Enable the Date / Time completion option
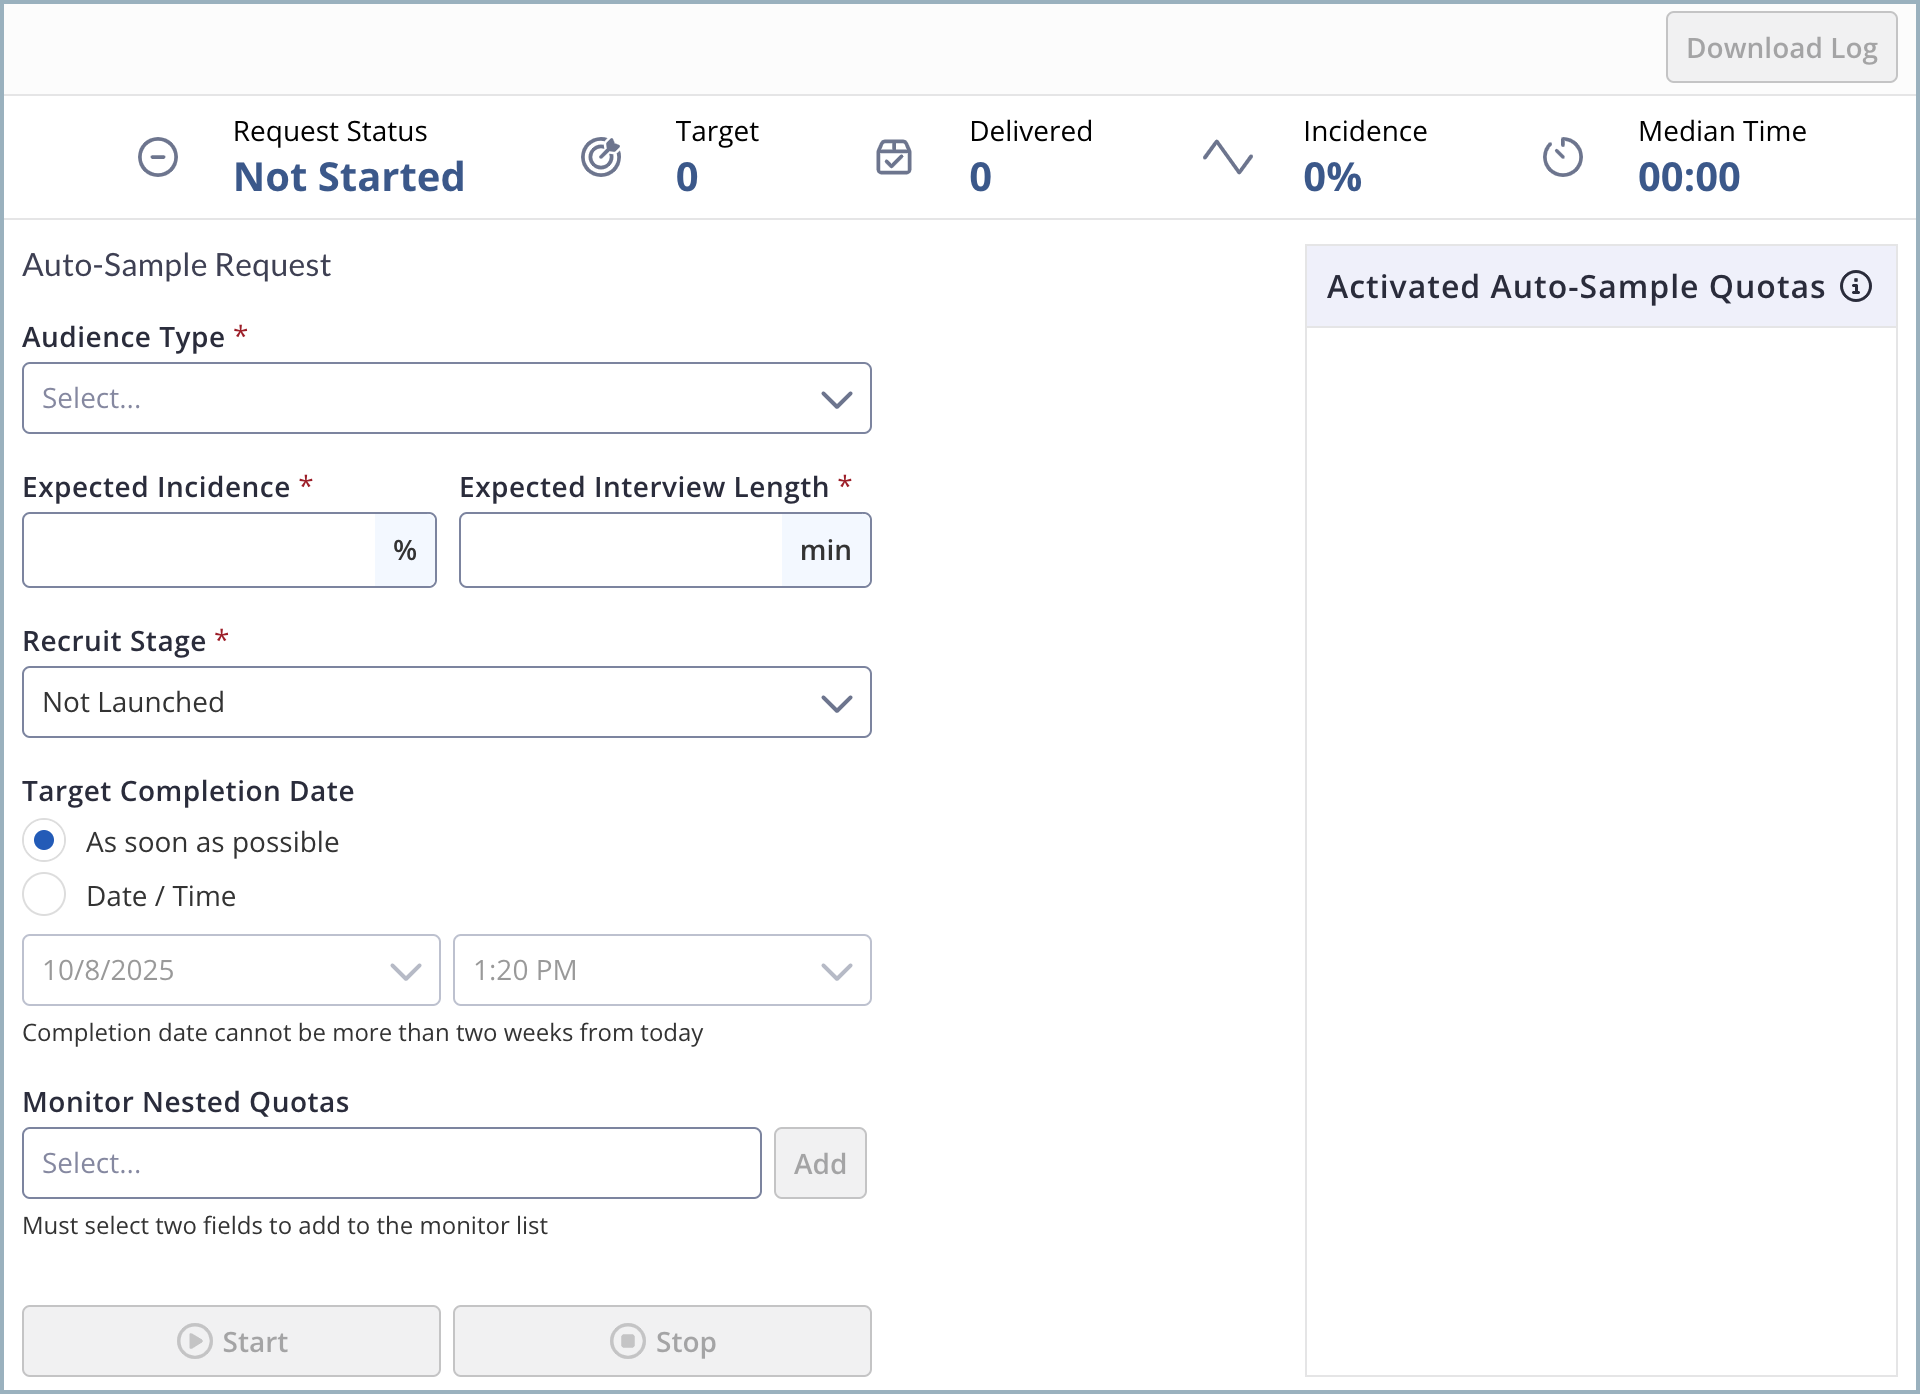1920x1394 pixels. tap(44, 895)
